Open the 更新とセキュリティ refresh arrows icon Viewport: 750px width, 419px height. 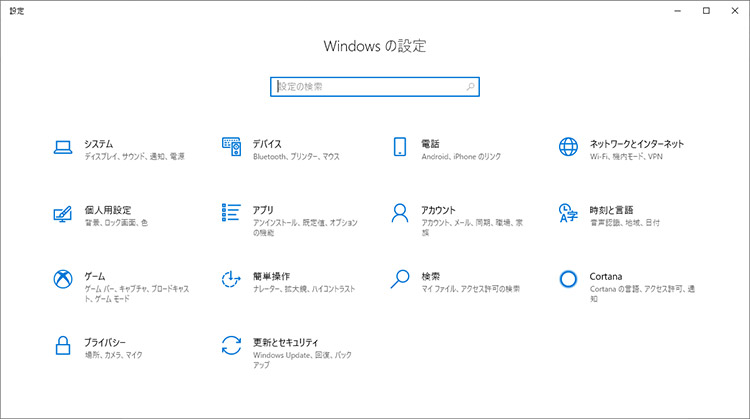(x=231, y=346)
